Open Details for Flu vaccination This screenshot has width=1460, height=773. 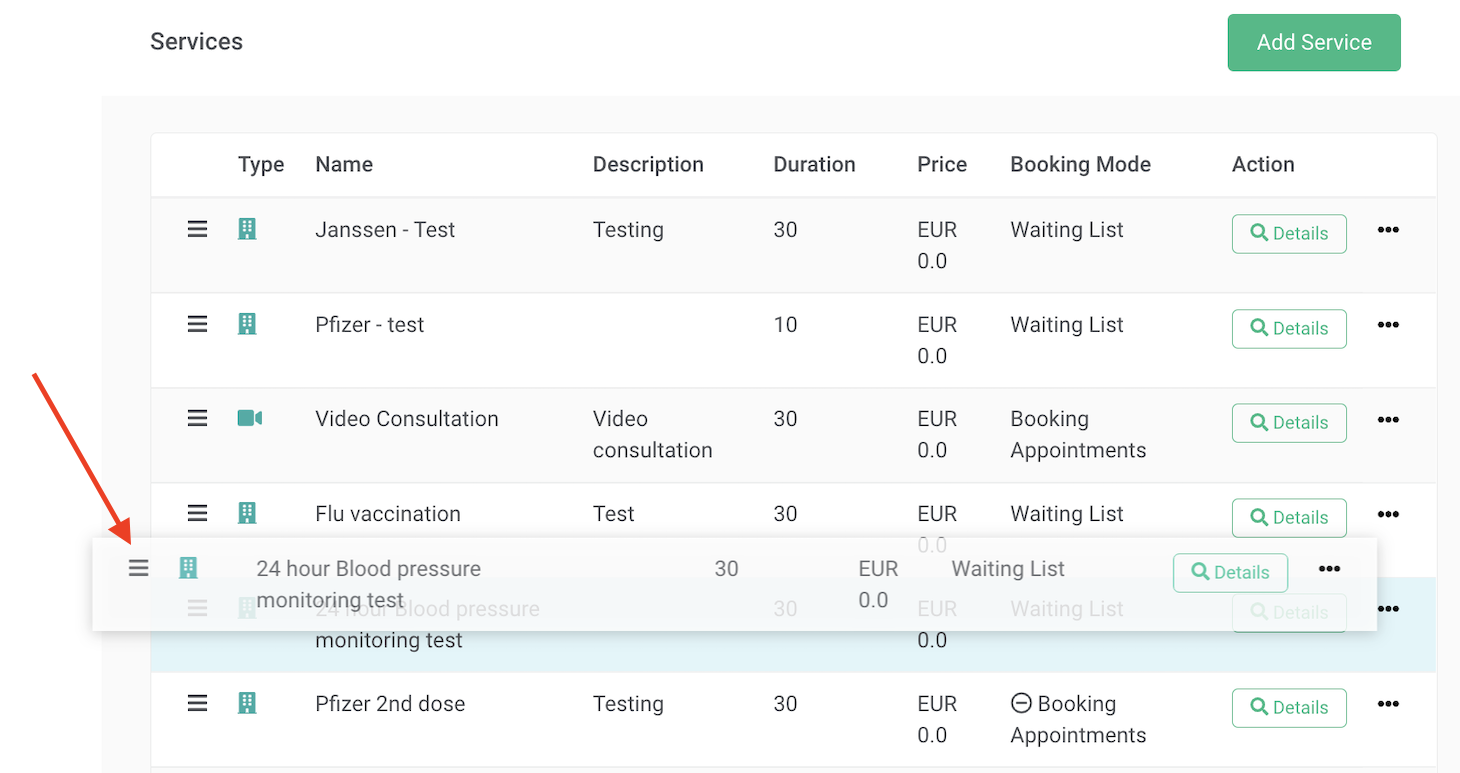(1289, 518)
